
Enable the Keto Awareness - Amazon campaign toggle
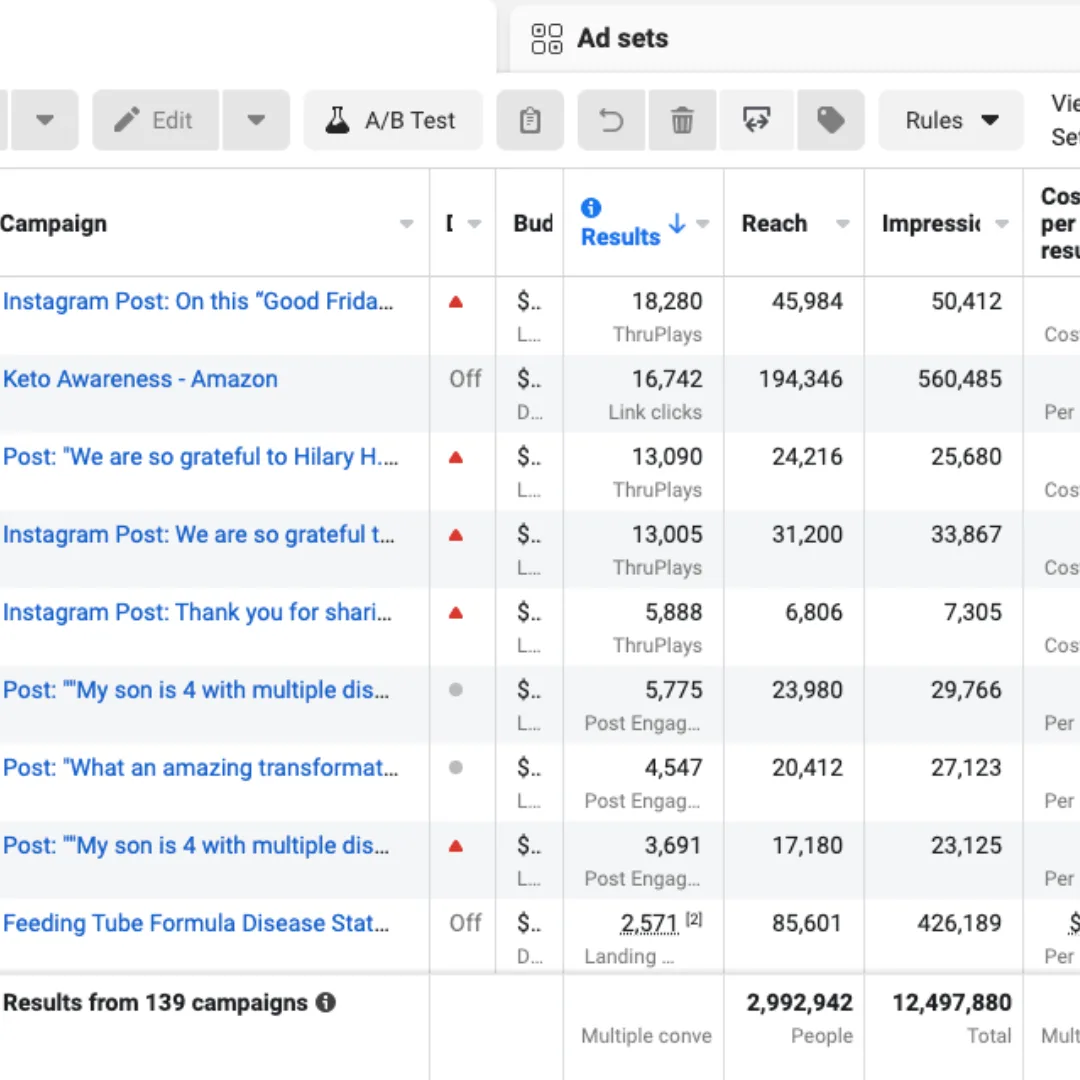coord(463,379)
